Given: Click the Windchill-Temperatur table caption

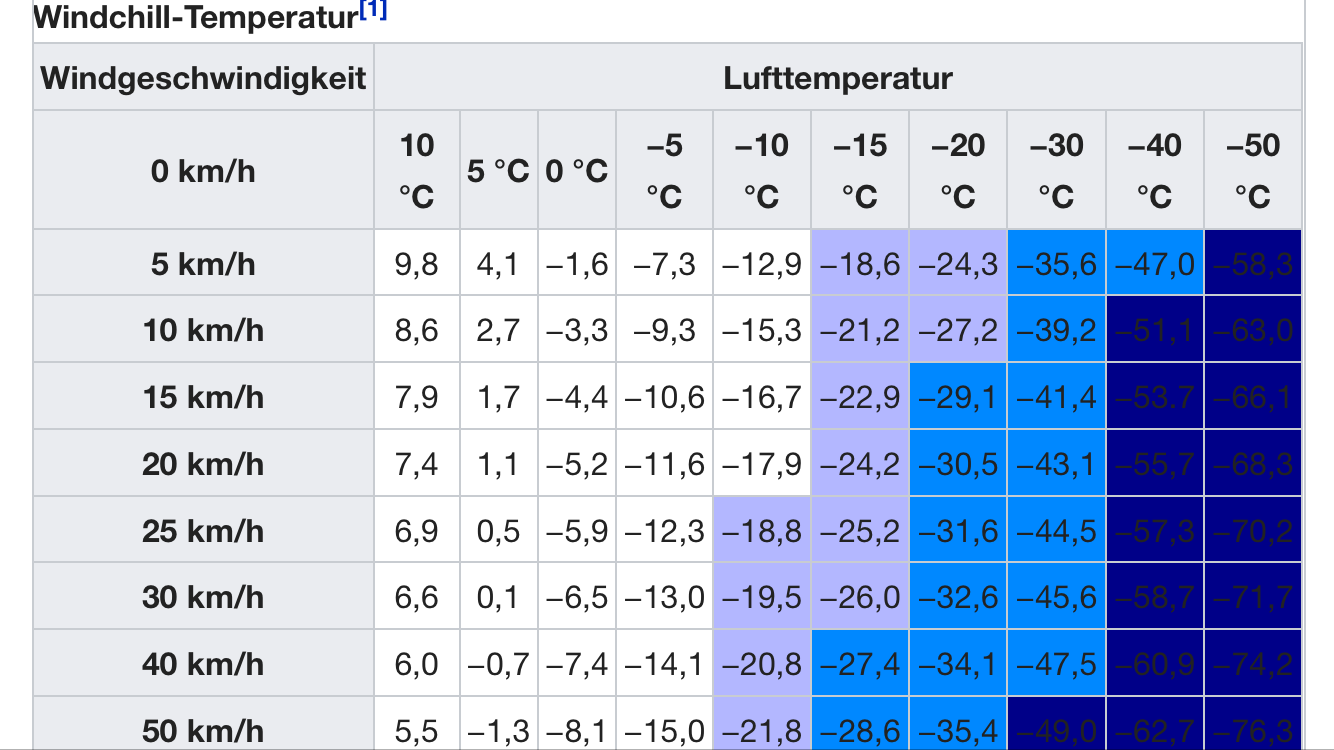Looking at the screenshot, I should pyautogui.click(x=196, y=16).
